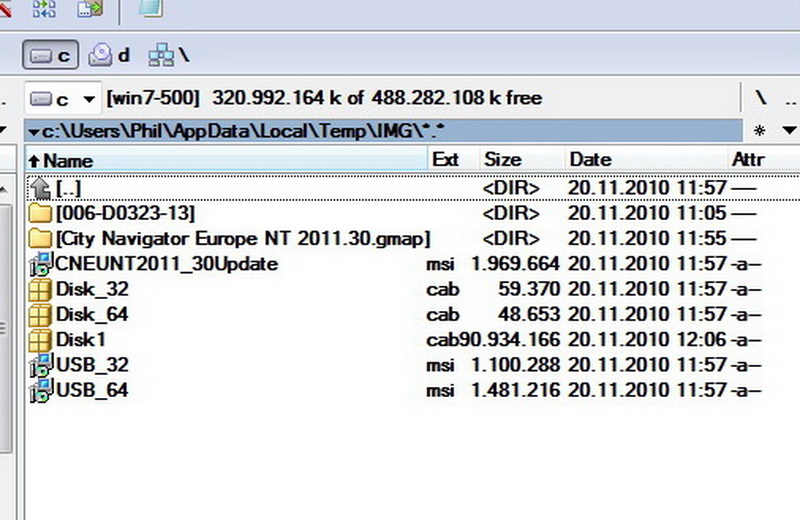Sort the list by Size column
The image size is (800, 520).
tap(502, 160)
